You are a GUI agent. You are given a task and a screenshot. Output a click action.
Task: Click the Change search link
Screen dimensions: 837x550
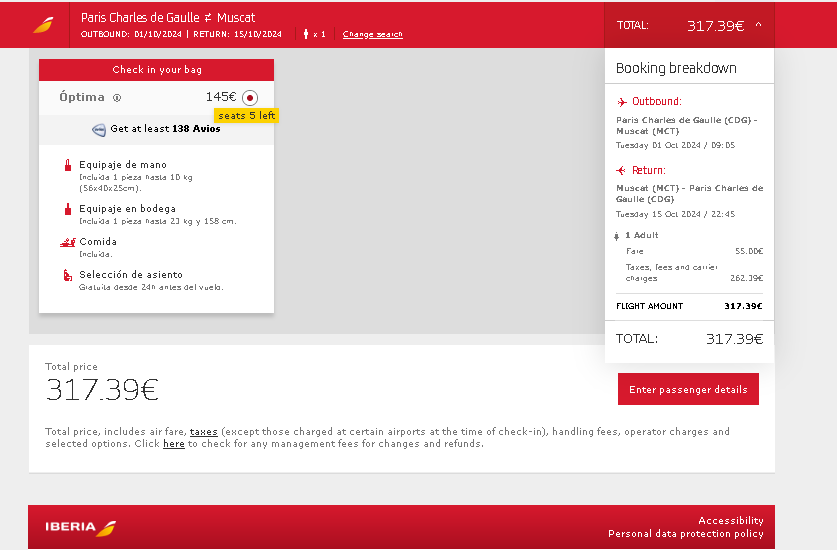373,34
